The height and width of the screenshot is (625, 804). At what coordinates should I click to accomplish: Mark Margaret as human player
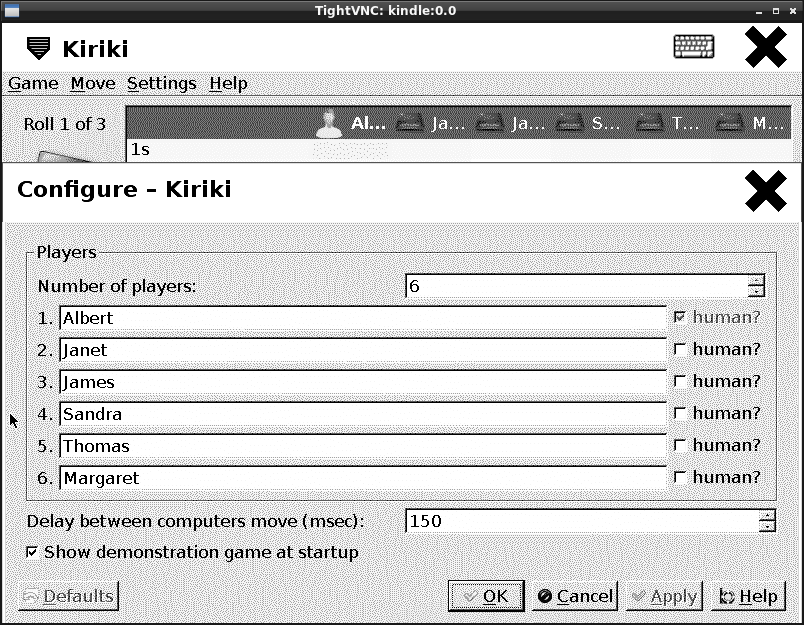coord(679,477)
